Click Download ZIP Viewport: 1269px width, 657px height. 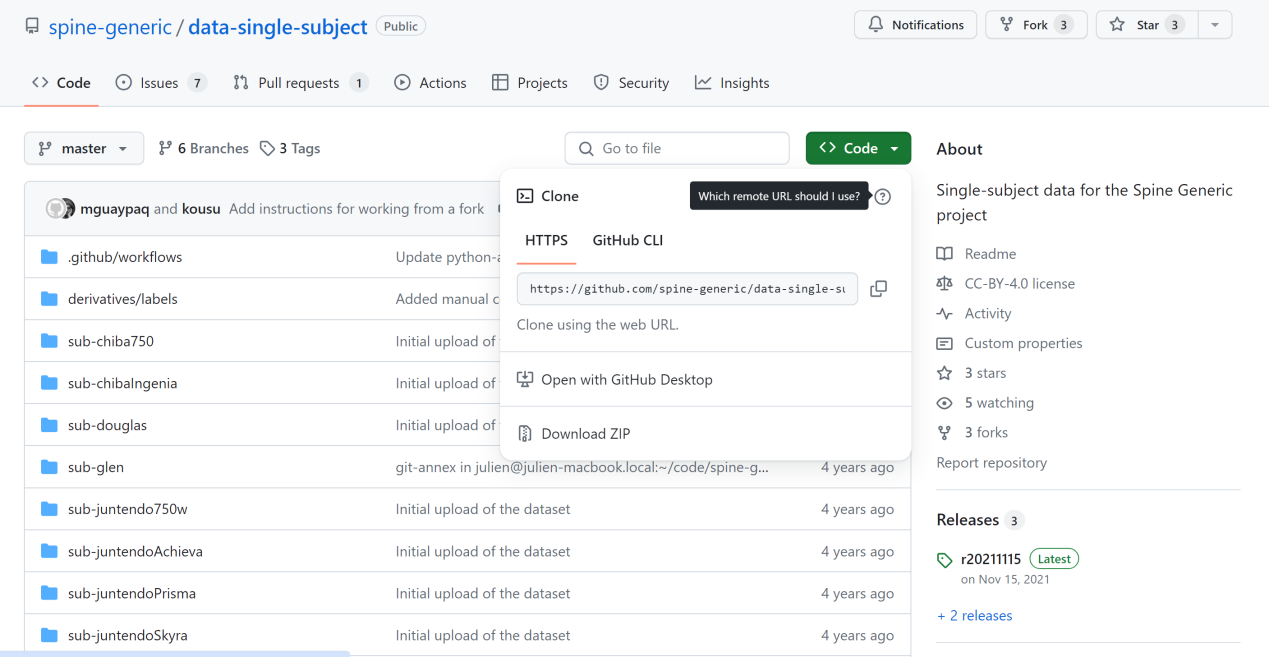(x=585, y=434)
